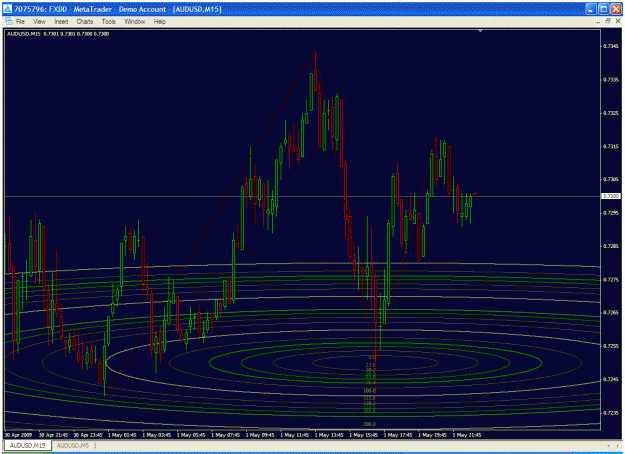The height and width of the screenshot is (454, 625).
Task: Open the Insert menu
Action: pos(61,22)
